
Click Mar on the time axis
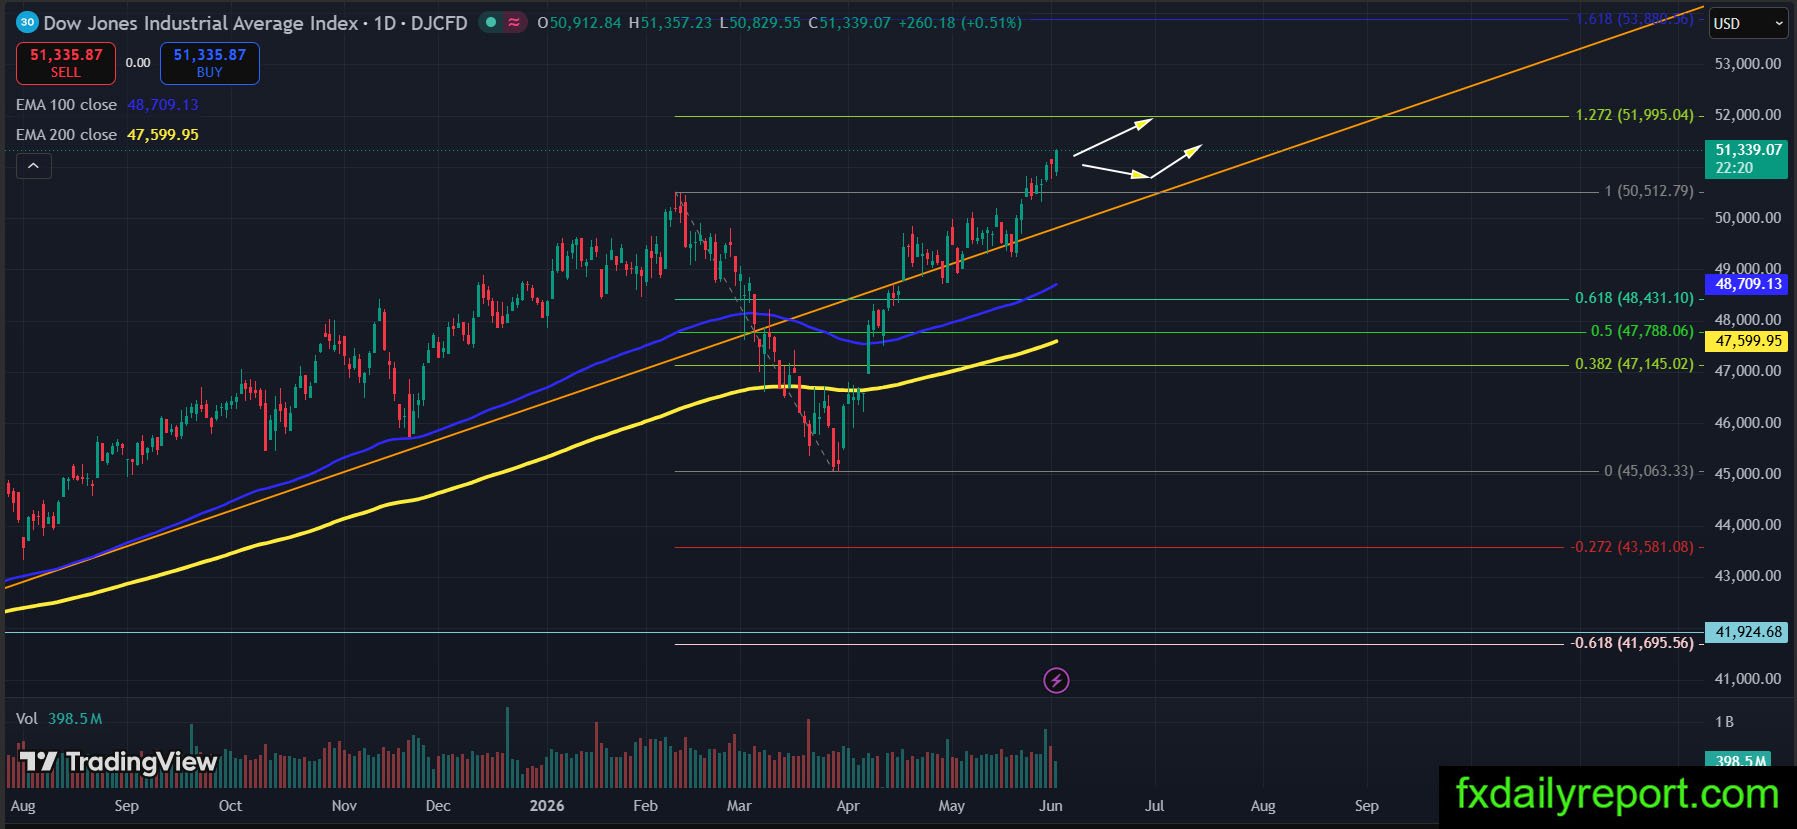(x=739, y=806)
